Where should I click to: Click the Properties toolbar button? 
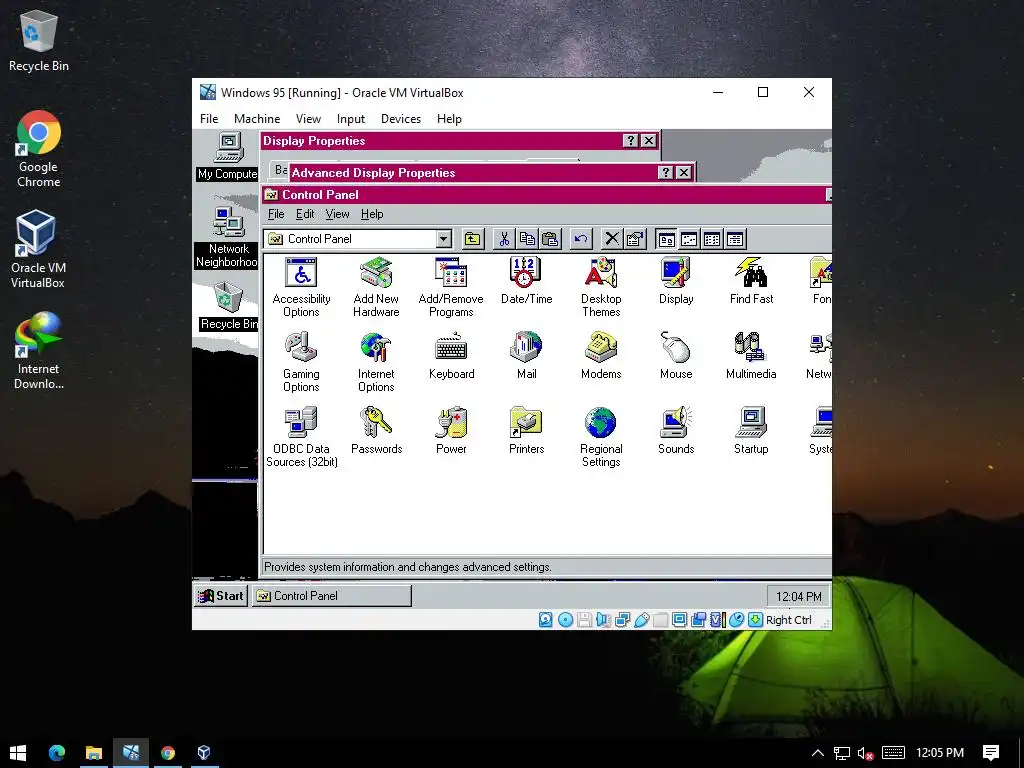pos(635,239)
